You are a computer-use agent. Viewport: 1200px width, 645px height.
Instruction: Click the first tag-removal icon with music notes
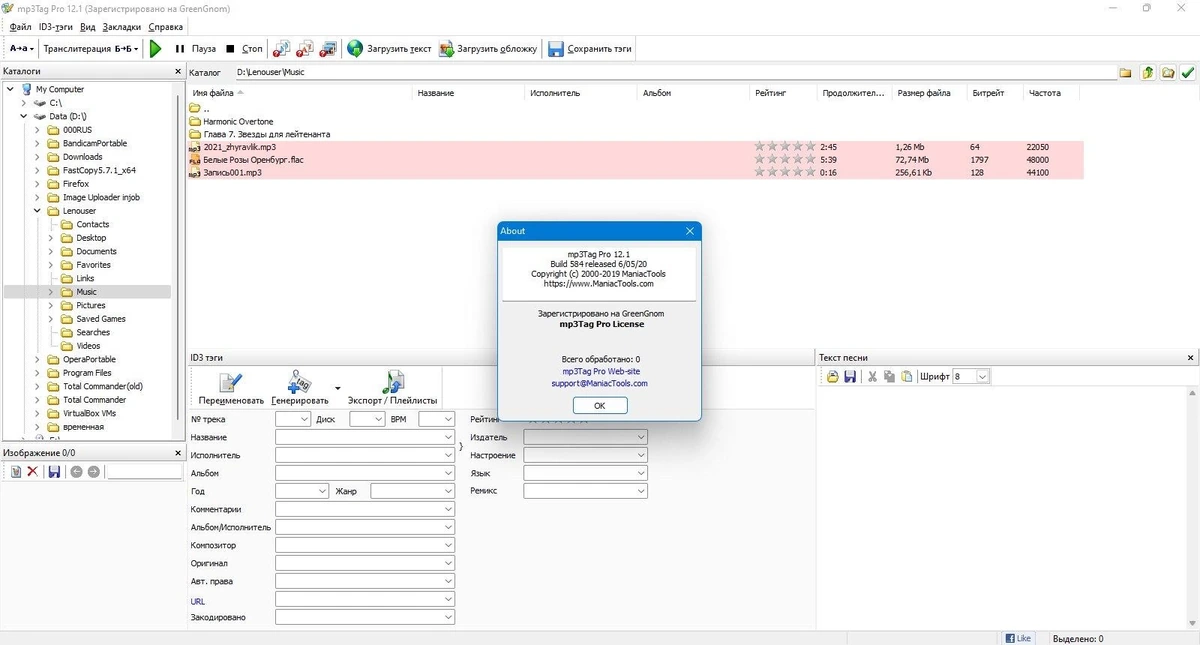282,48
